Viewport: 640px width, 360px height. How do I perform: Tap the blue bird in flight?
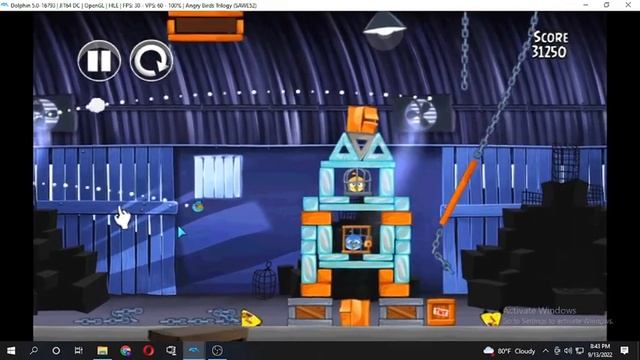[198, 207]
